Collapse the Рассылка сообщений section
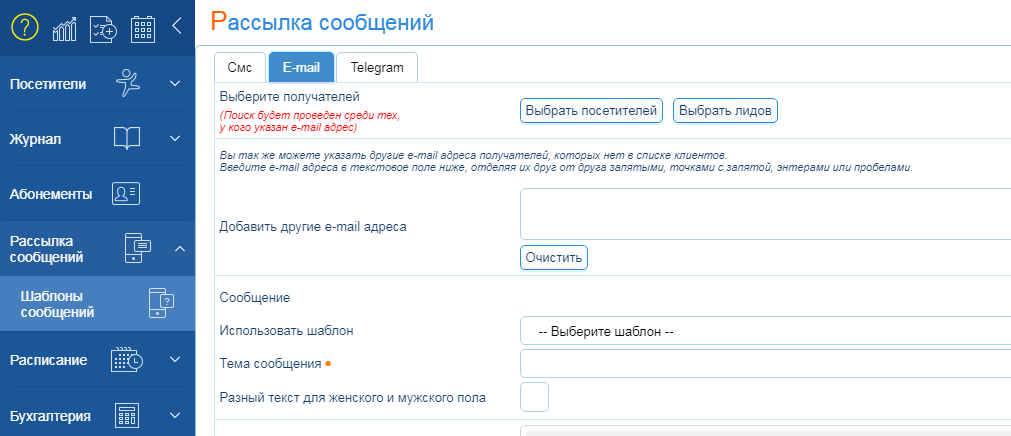The width and height of the screenshot is (1011, 436). 175,248
